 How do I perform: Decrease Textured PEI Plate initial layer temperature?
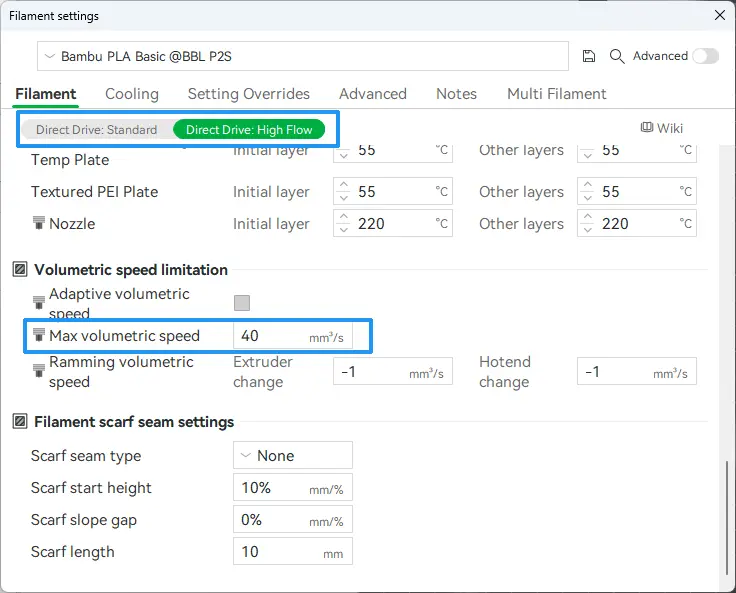(344, 198)
